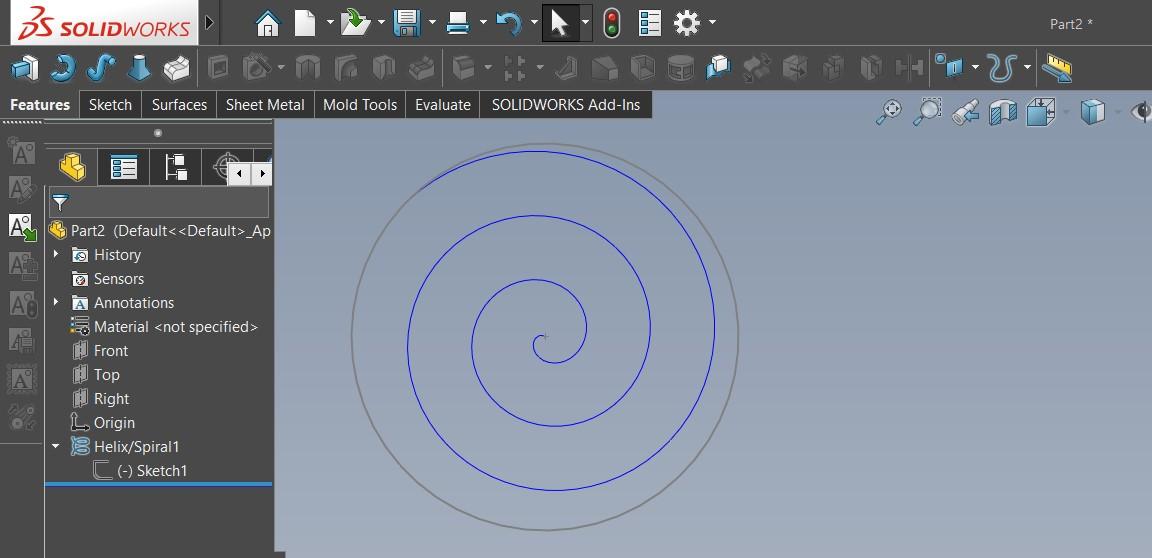Click the Curves tool icon
1152x558 pixels.
[1001, 68]
